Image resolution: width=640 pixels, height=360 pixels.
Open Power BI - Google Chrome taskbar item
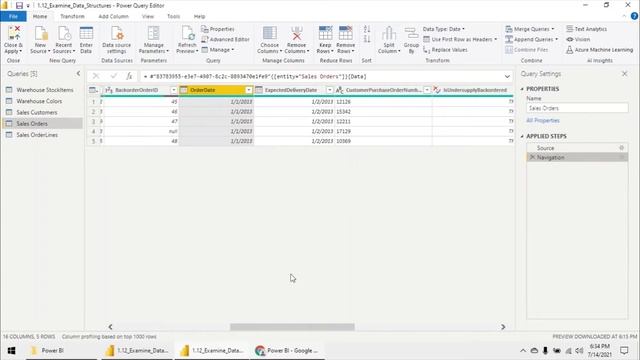click(x=287, y=350)
